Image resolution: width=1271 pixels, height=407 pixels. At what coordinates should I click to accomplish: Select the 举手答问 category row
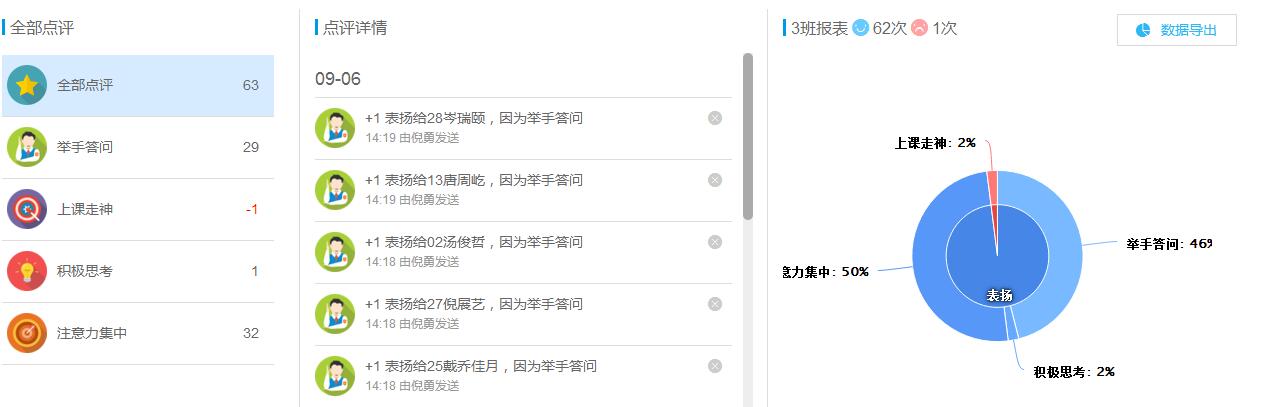138,147
